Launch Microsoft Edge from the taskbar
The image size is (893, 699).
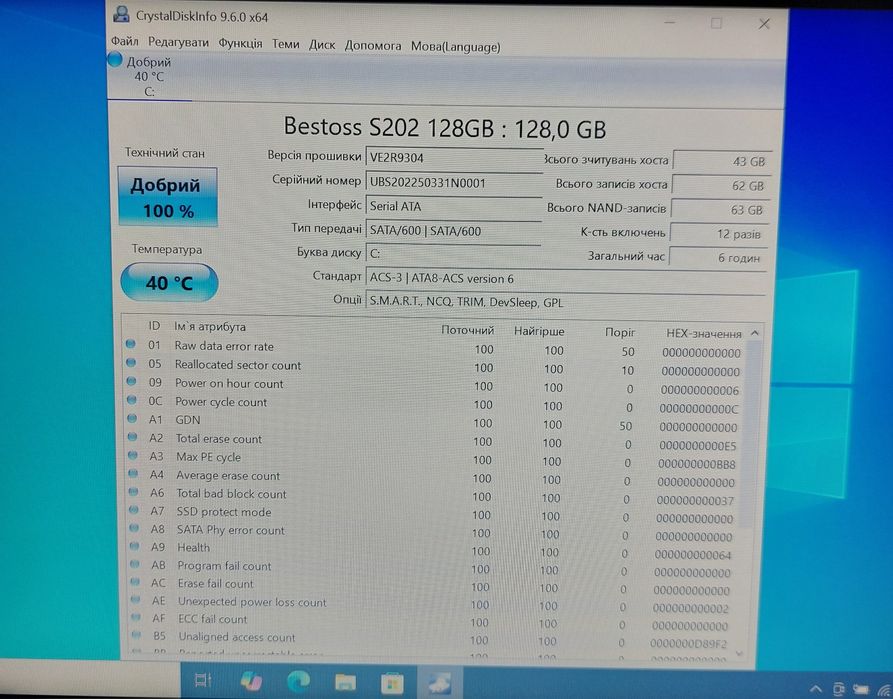(298, 681)
